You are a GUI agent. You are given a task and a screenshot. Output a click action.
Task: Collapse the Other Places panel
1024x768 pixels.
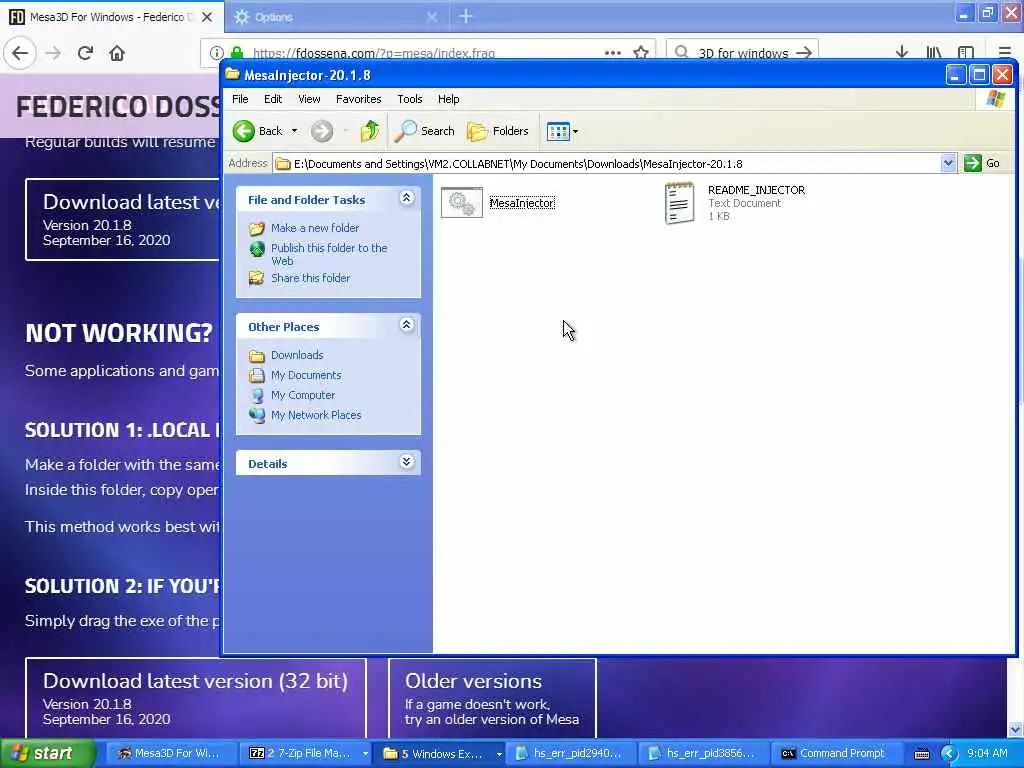[406, 325]
